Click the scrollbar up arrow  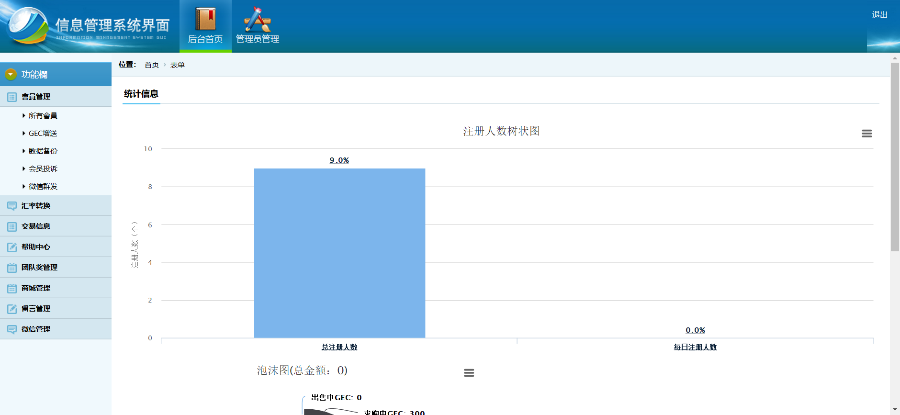(895, 58)
